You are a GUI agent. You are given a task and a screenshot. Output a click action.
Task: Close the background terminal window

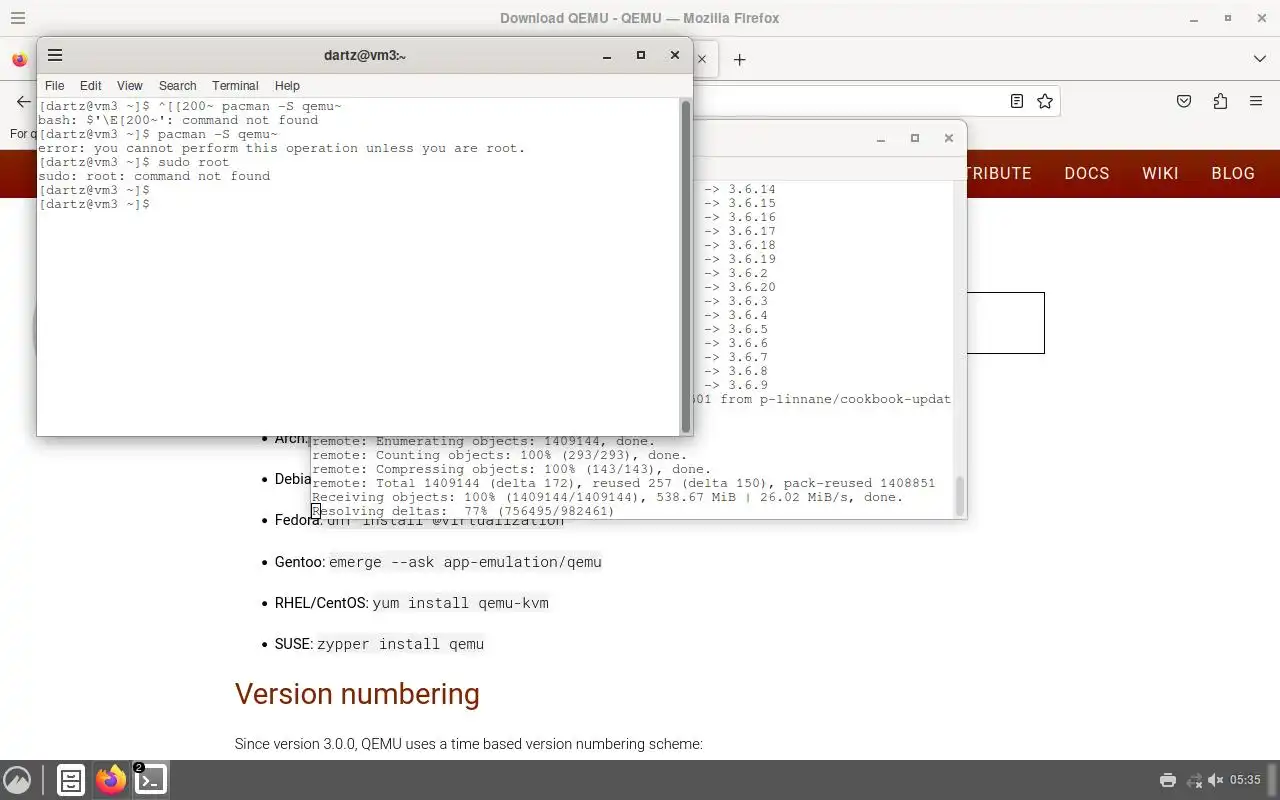pyautogui.click(x=948, y=139)
